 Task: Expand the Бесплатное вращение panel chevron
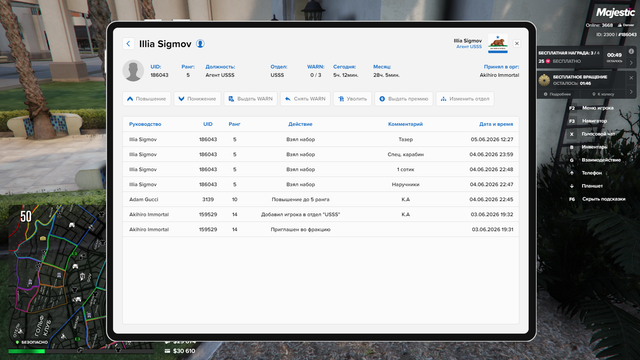(631, 92)
